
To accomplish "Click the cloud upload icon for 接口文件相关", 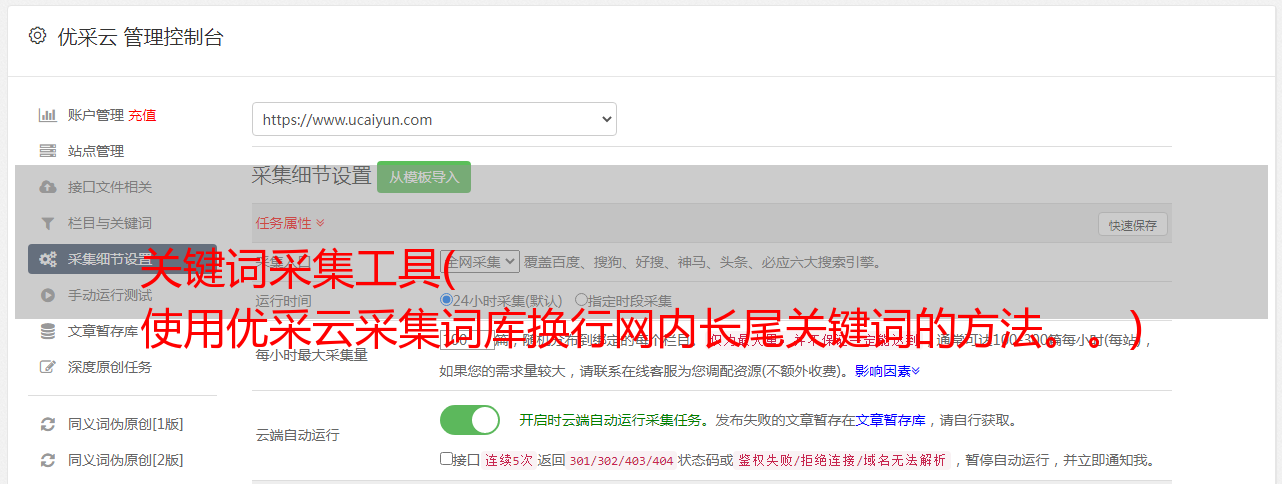I will 47,187.
